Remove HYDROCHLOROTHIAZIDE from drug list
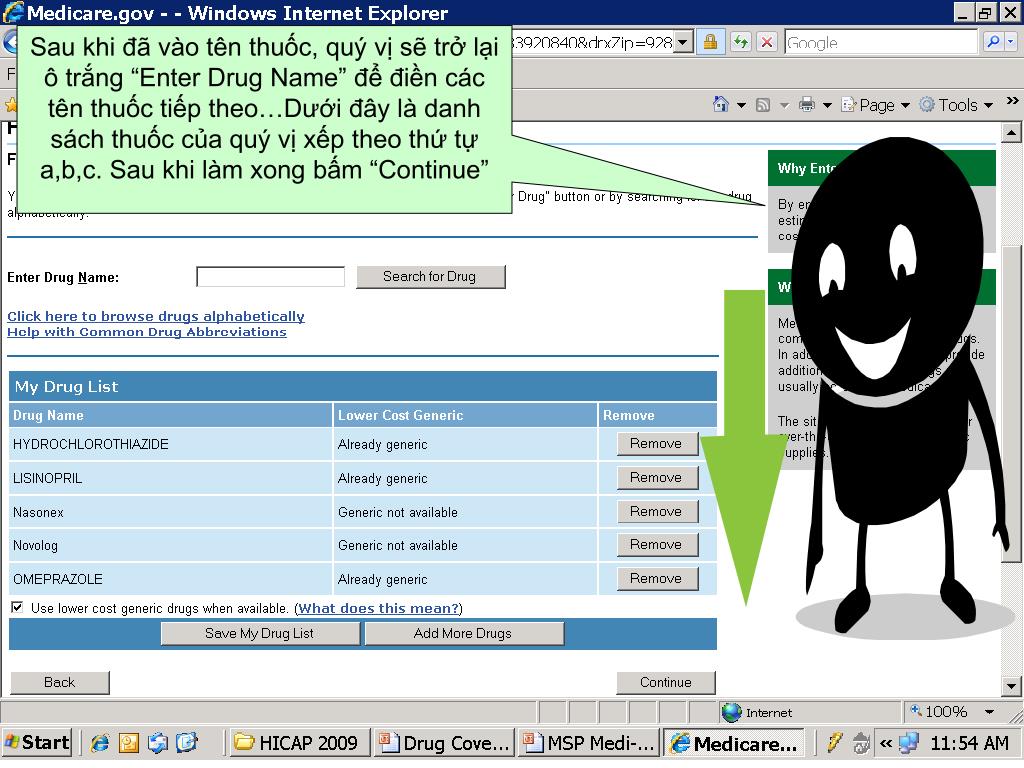The width and height of the screenshot is (1024, 768). pos(657,443)
